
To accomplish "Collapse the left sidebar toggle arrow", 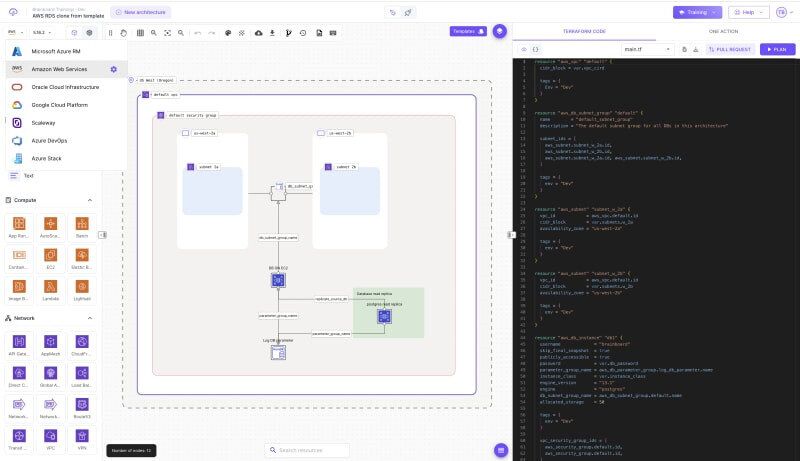I will [x=103, y=235].
